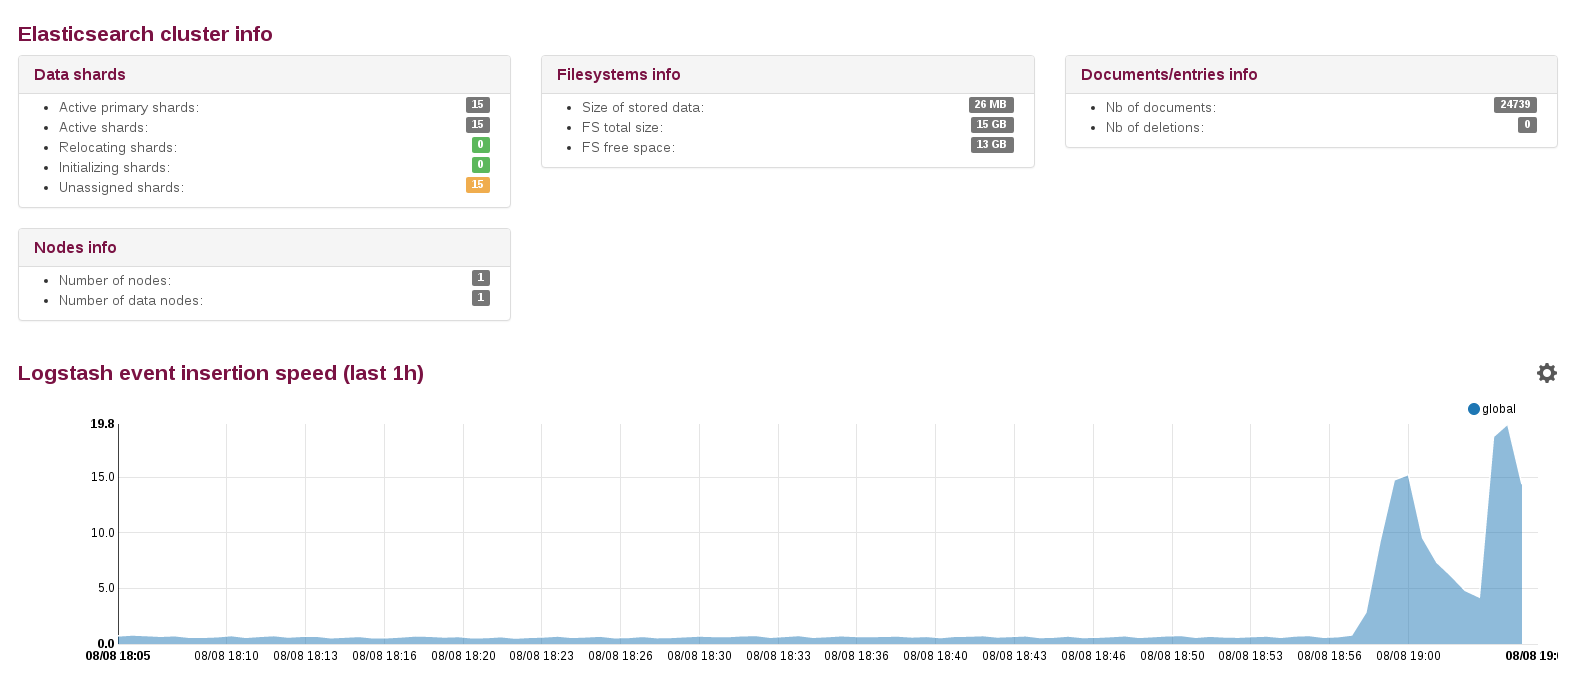Click the Nb of documents label
1580x692 pixels.
click(1161, 107)
